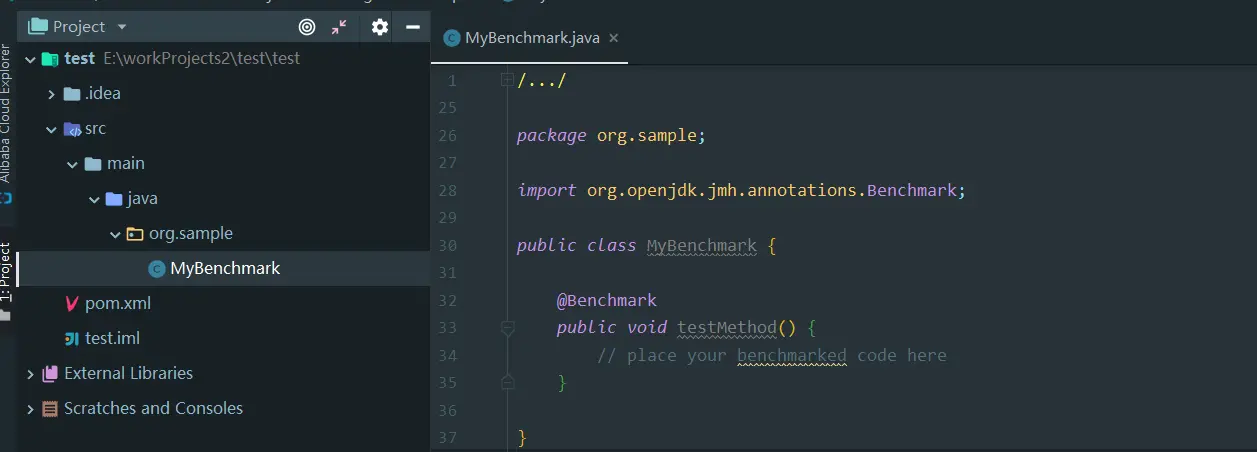Click the project path E:\workProjects2\test\test
1257x452 pixels.
tap(202, 58)
